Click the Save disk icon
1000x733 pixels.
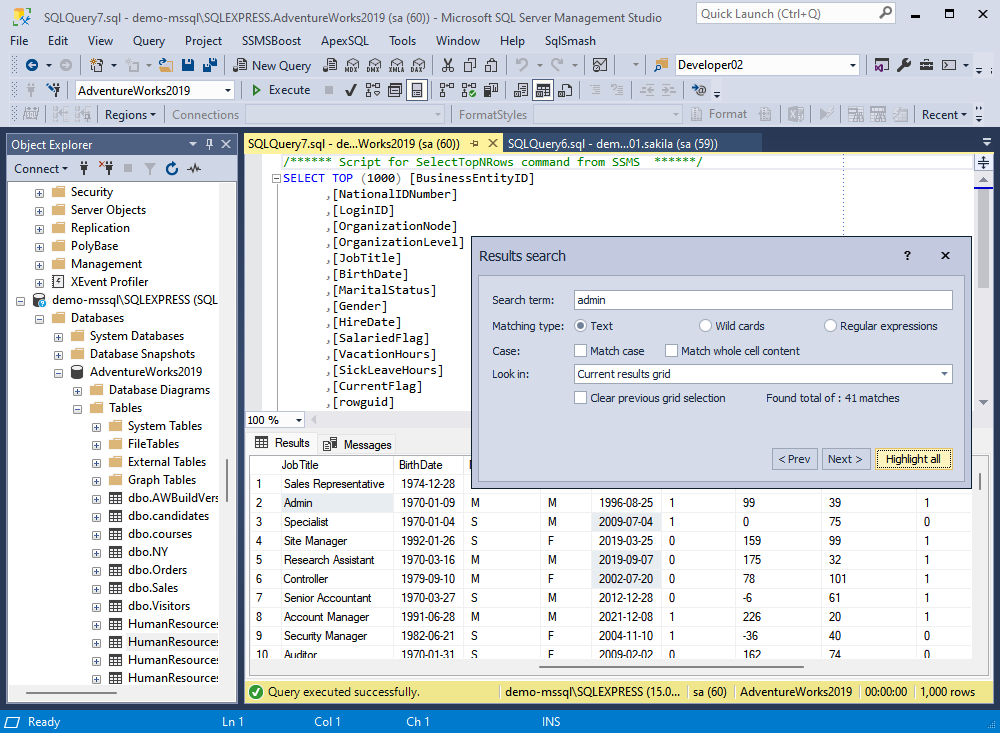(188, 65)
